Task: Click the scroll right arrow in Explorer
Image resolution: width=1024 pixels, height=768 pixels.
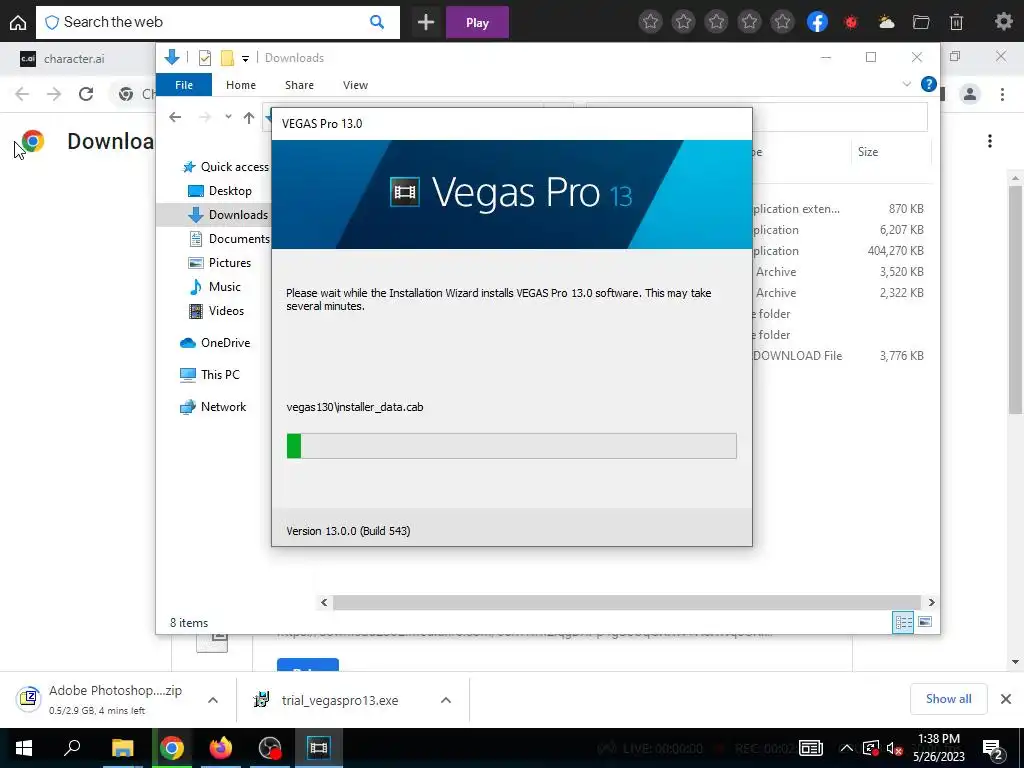Action: [931, 602]
